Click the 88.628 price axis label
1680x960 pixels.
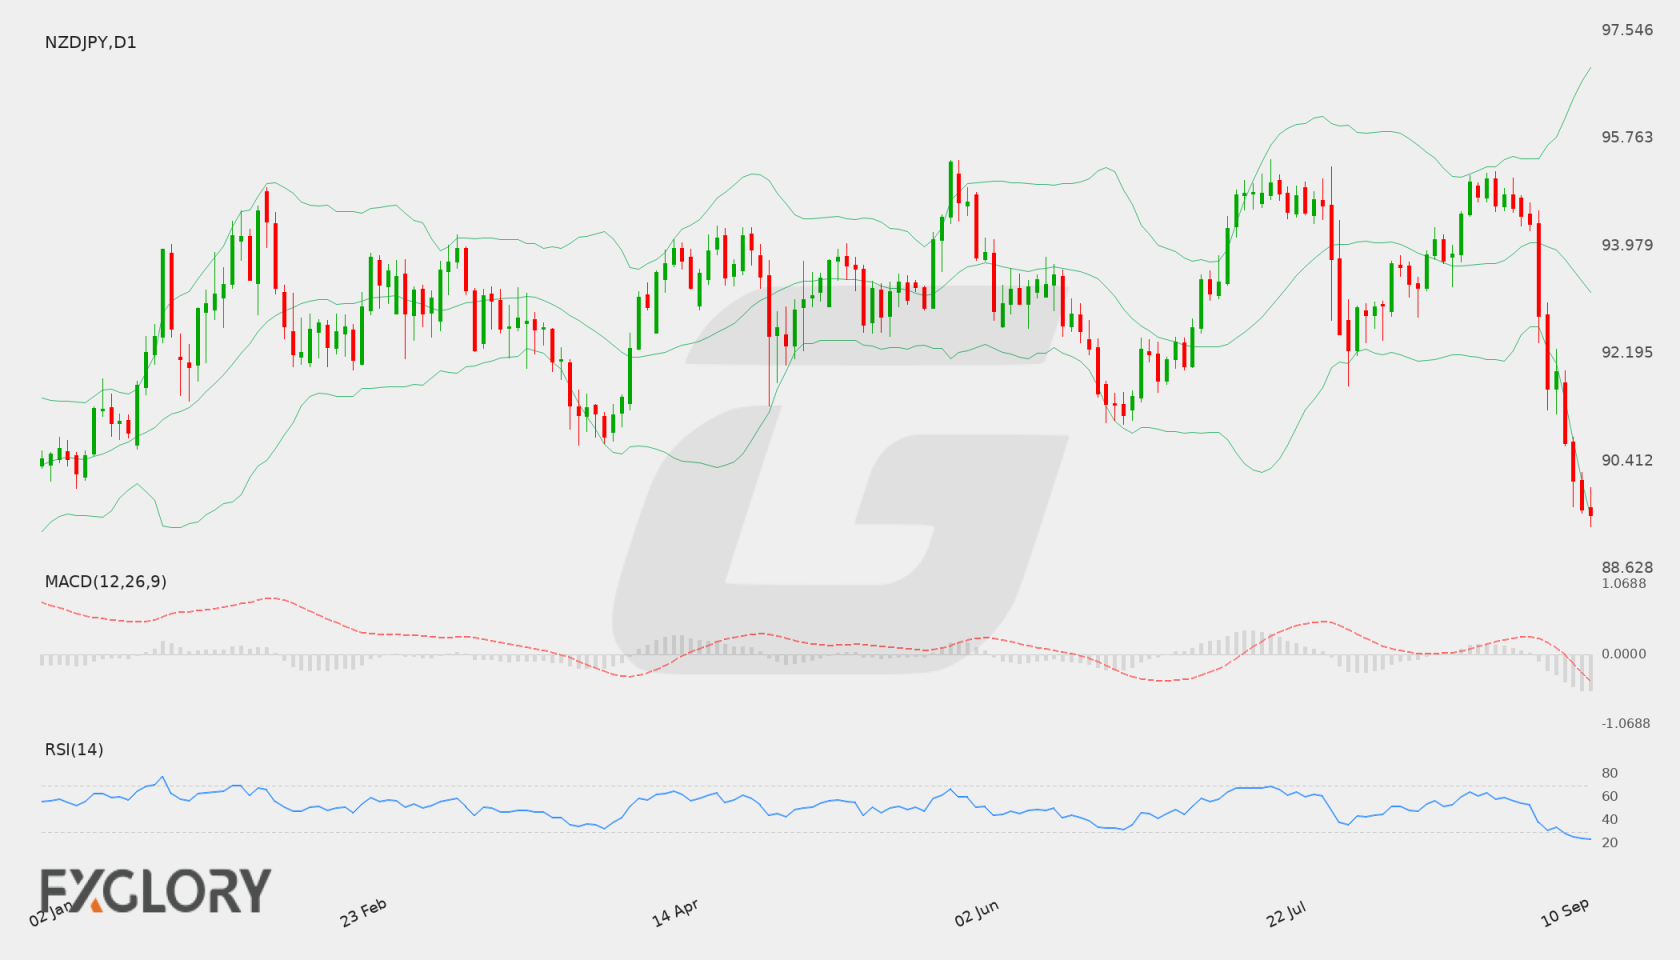[x=1627, y=567]
